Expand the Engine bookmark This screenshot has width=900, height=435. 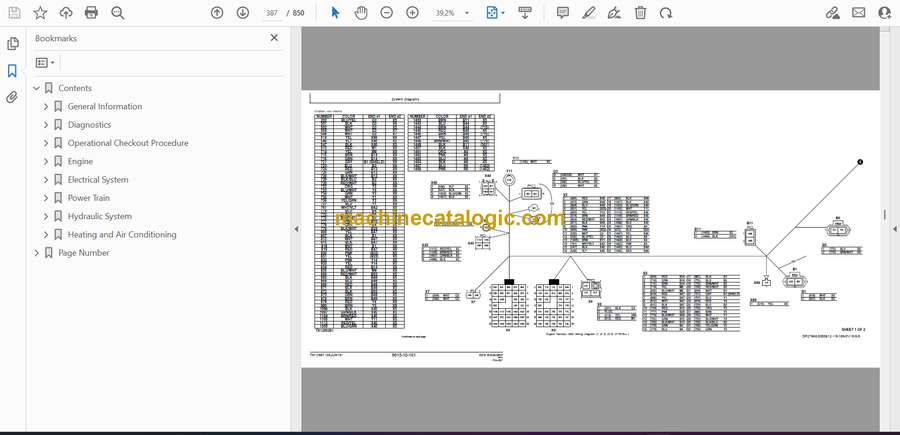[x=46, y=162]
